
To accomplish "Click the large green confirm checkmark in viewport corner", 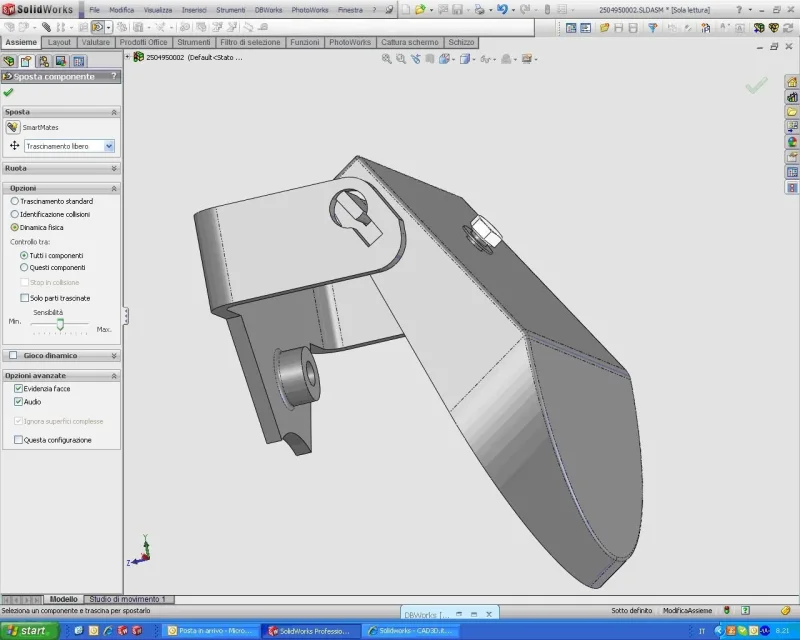I will point(756,85).
